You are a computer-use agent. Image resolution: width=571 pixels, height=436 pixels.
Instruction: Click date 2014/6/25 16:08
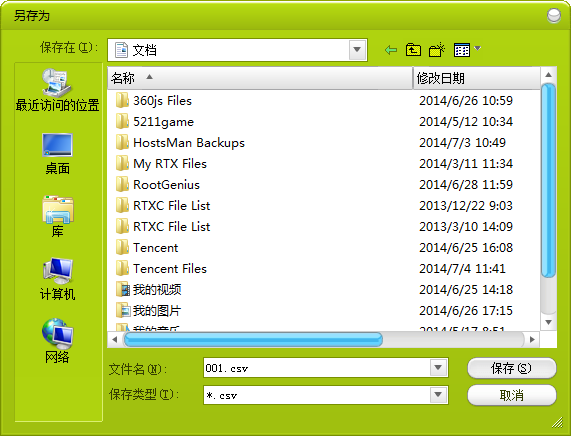(x=466, y=248)
